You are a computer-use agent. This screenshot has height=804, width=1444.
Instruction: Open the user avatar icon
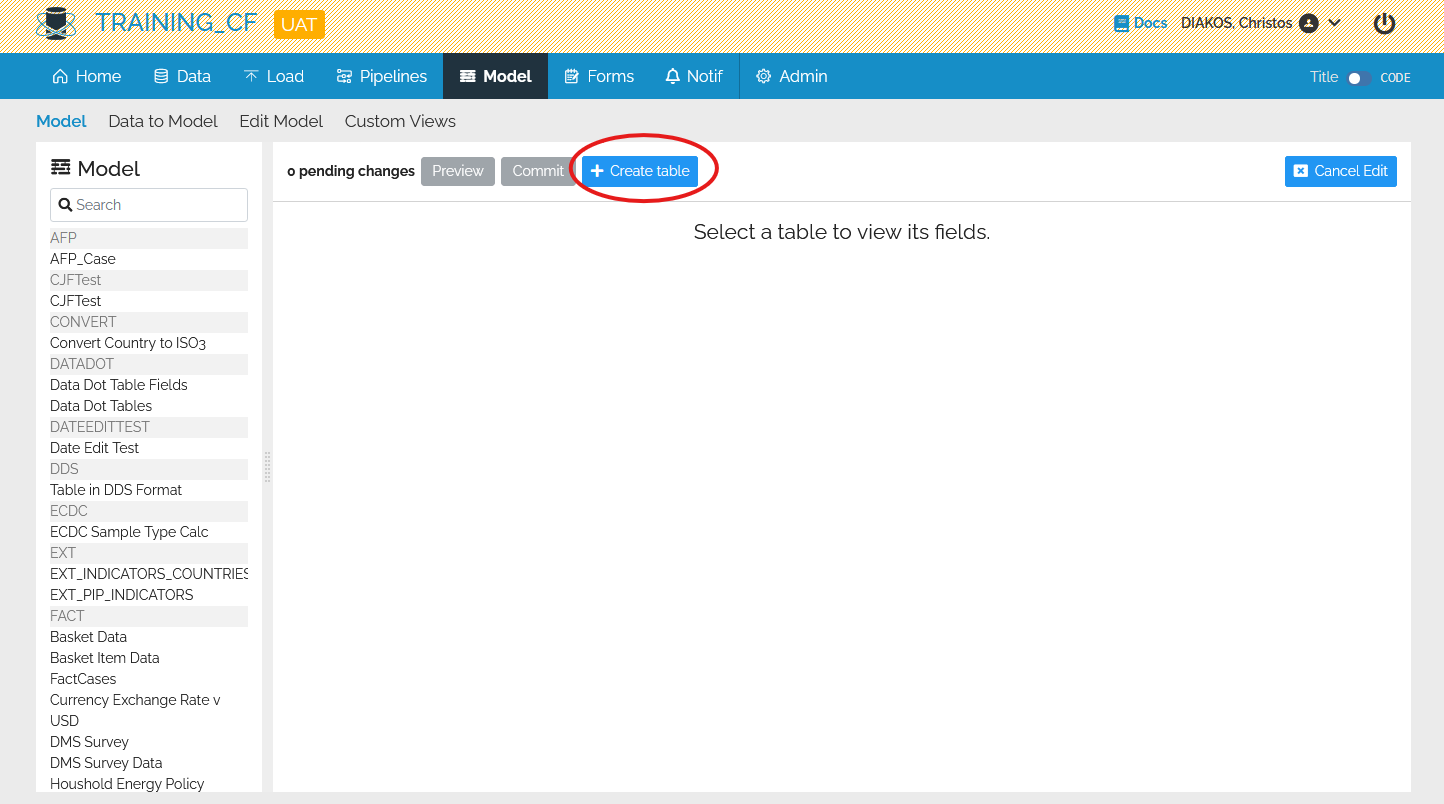[1309, 22]
